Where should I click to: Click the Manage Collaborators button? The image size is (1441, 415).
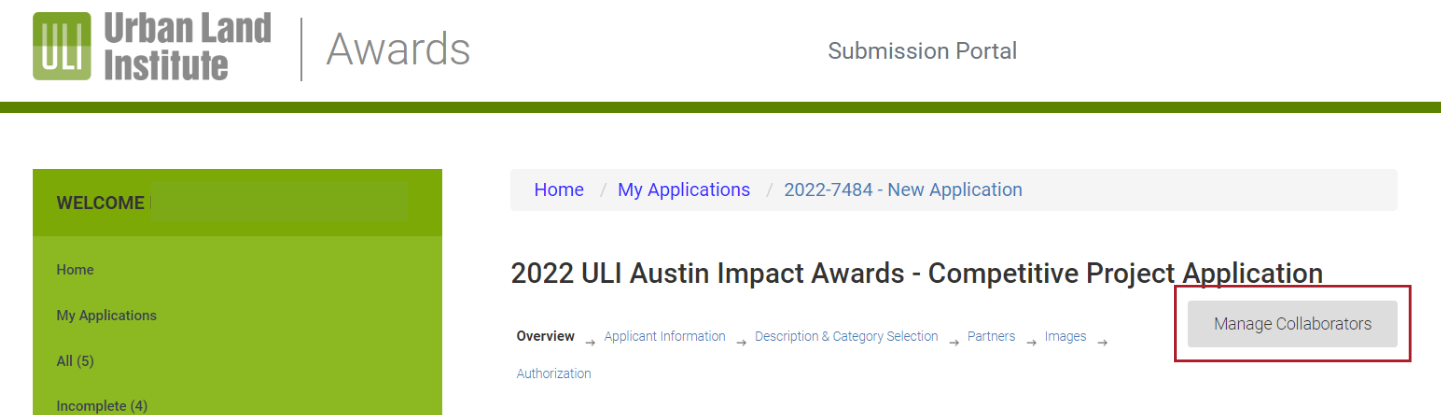click(1292, 324)
